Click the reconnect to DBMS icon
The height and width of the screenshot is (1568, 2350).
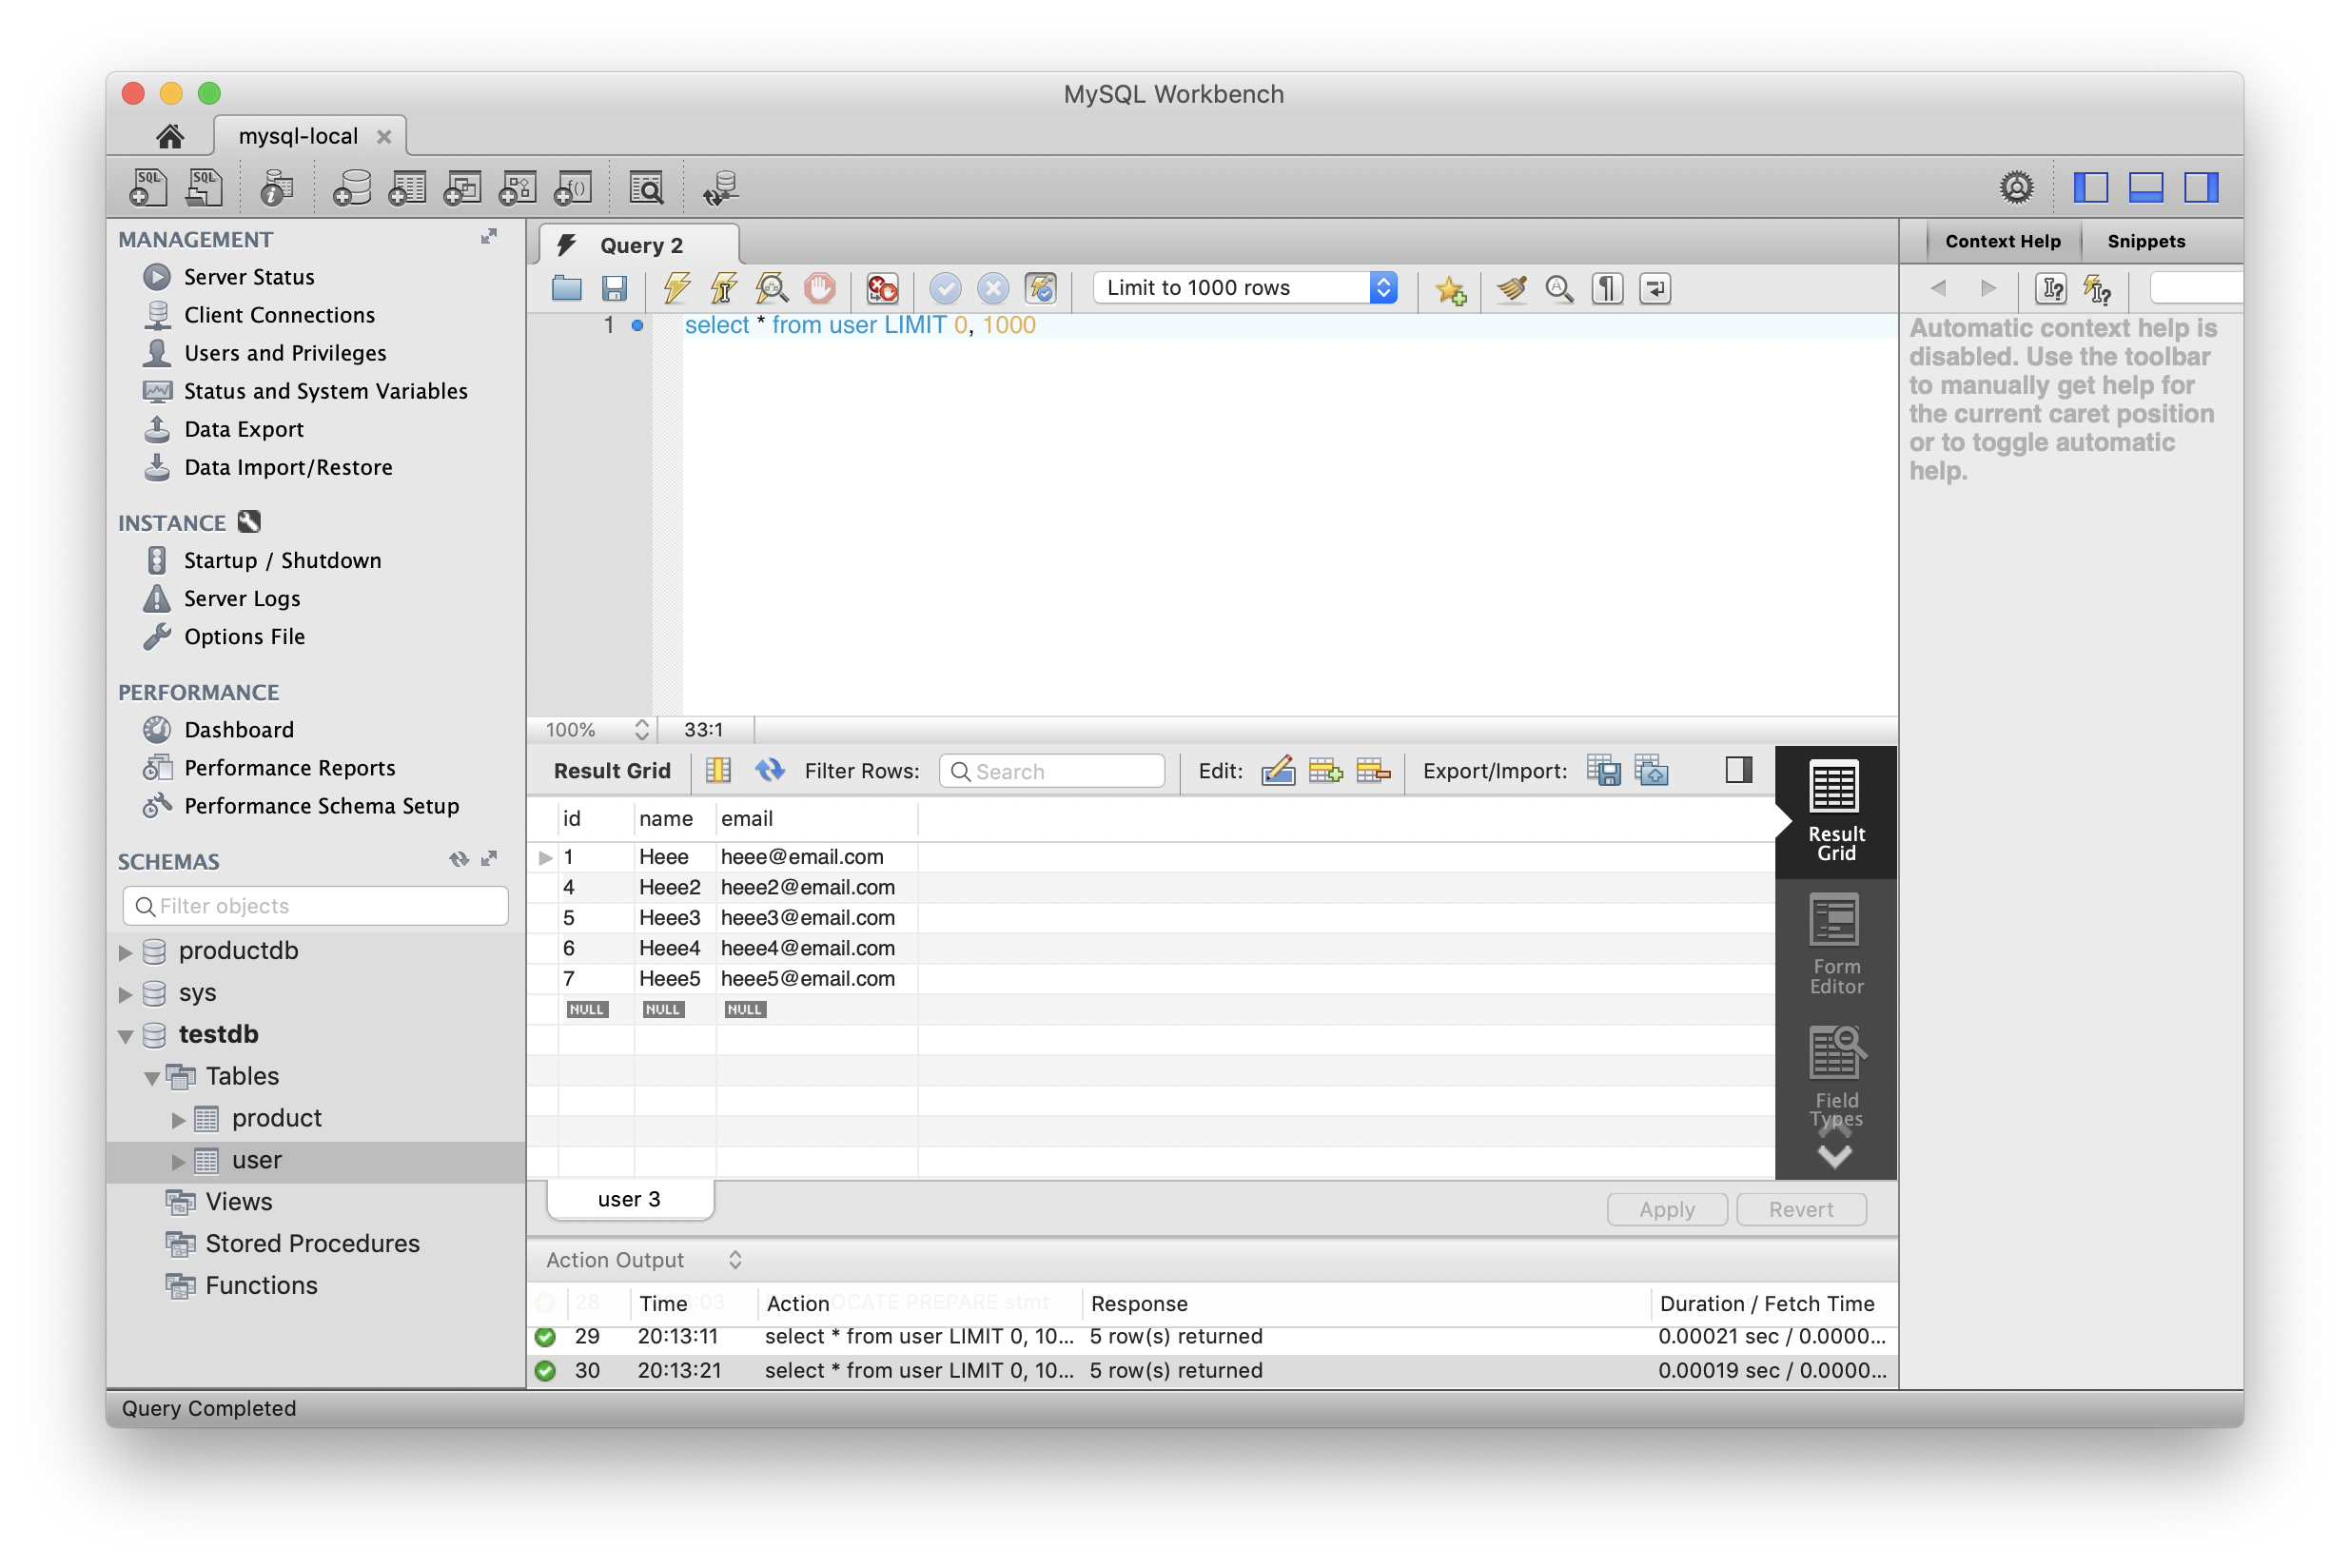pos(720,188)
